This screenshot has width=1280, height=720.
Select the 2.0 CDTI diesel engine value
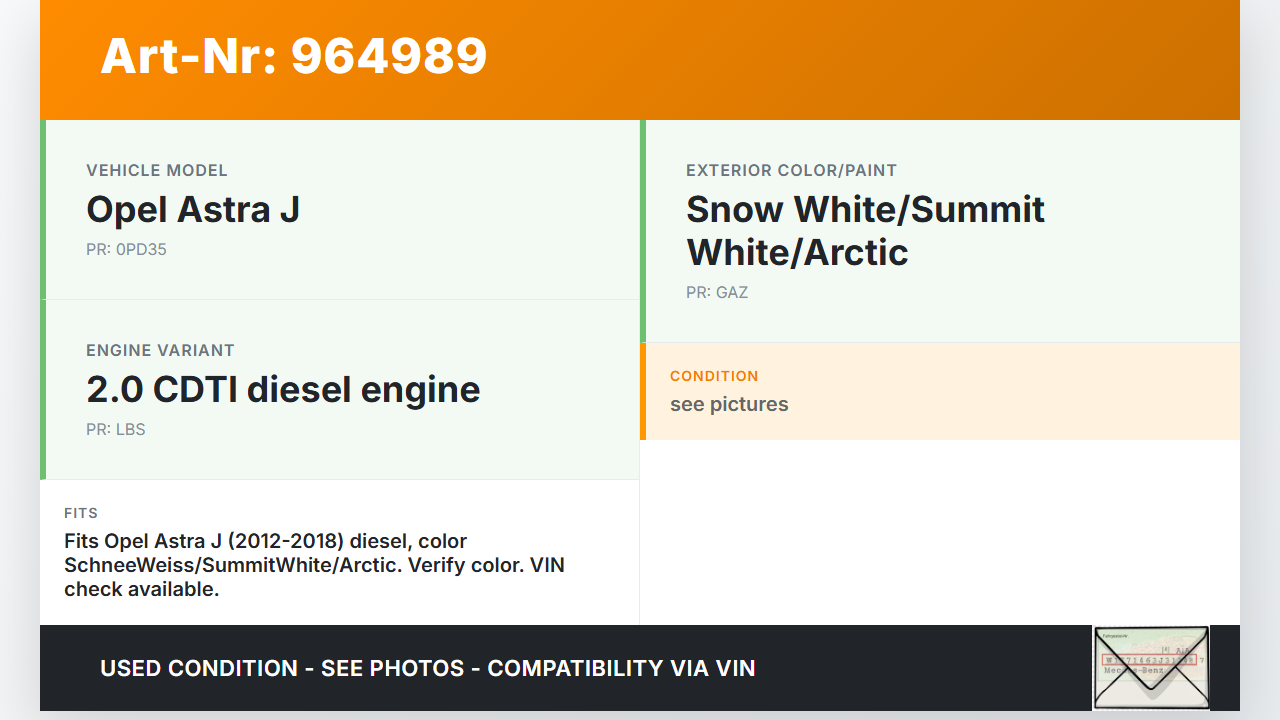283,389
